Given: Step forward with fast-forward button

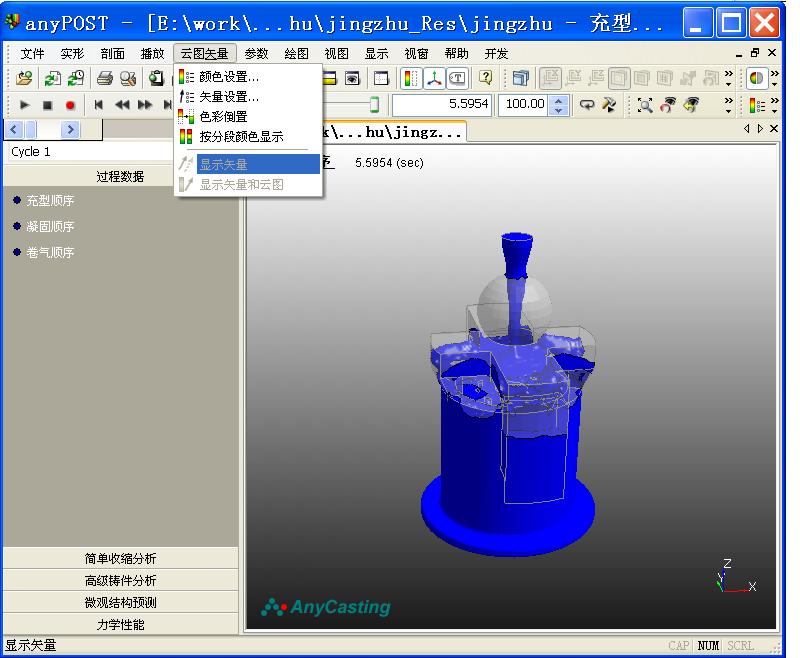Looking at the screenshot, I should pos(145,105).
